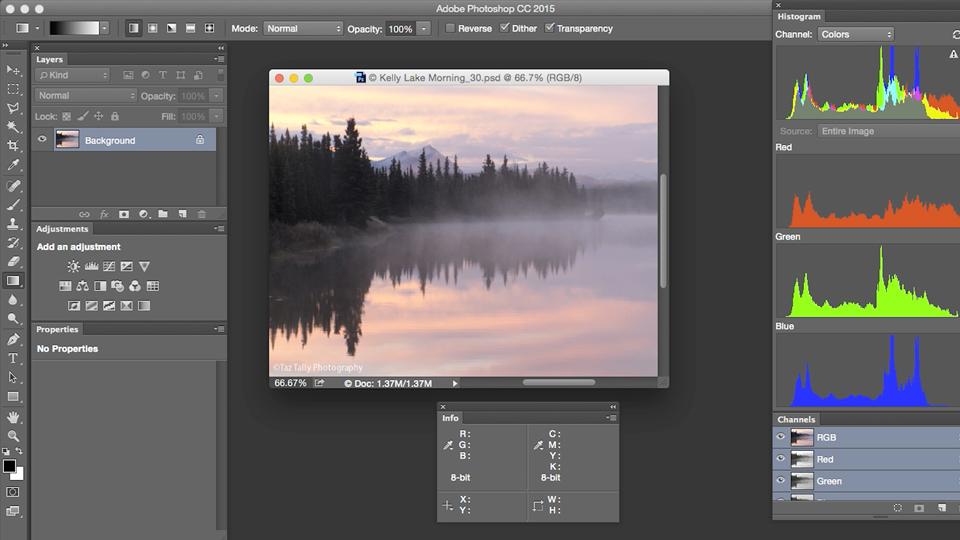Select the Blur tool
The image size is (960, 540).
[x=13, y=299]
